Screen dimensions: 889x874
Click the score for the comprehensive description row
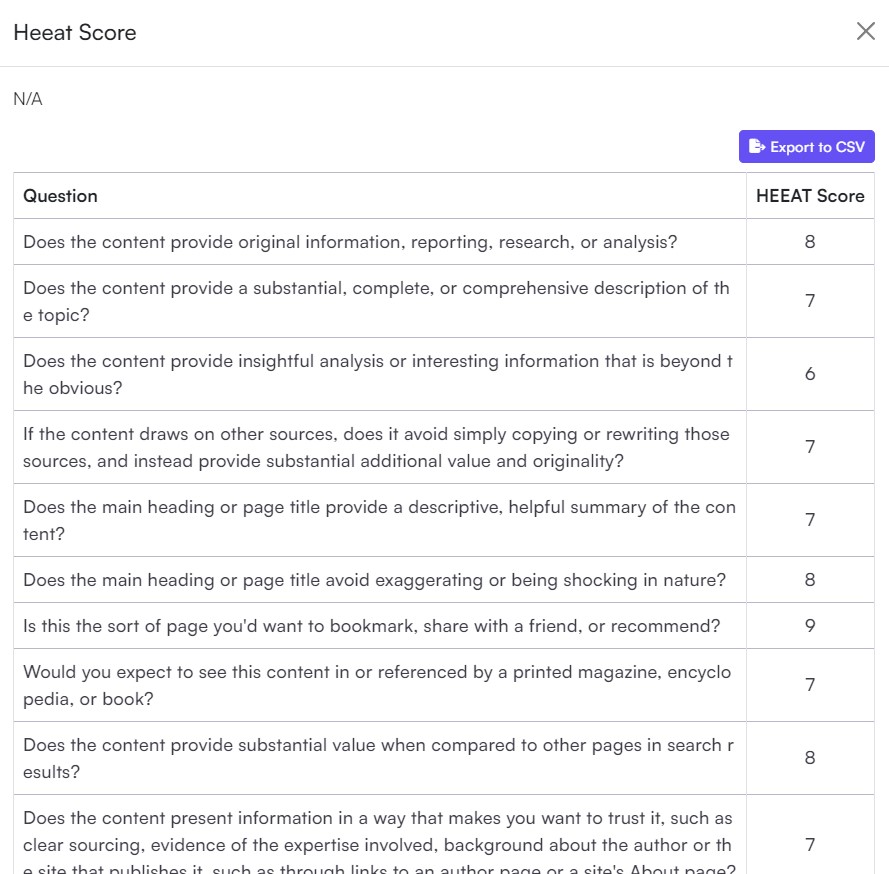pos(810,301)
